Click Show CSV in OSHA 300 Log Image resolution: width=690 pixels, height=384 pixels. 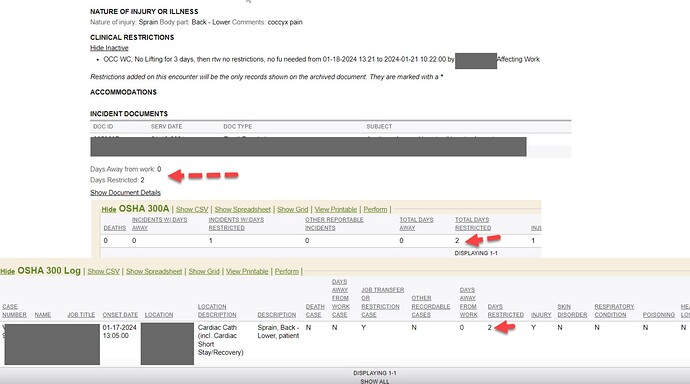(103, 271)
